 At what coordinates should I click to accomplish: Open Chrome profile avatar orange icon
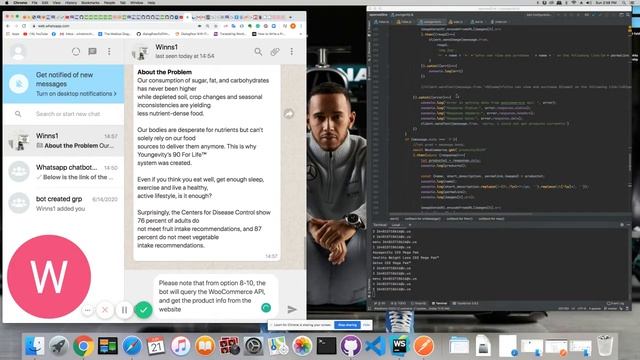pyautogui.click(x=293, y=26)
